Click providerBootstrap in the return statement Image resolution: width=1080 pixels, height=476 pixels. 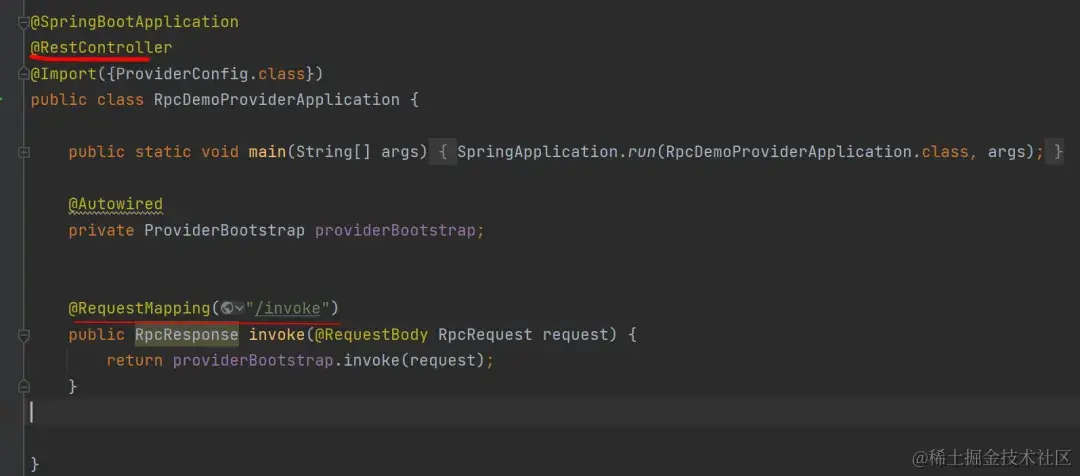253,360
